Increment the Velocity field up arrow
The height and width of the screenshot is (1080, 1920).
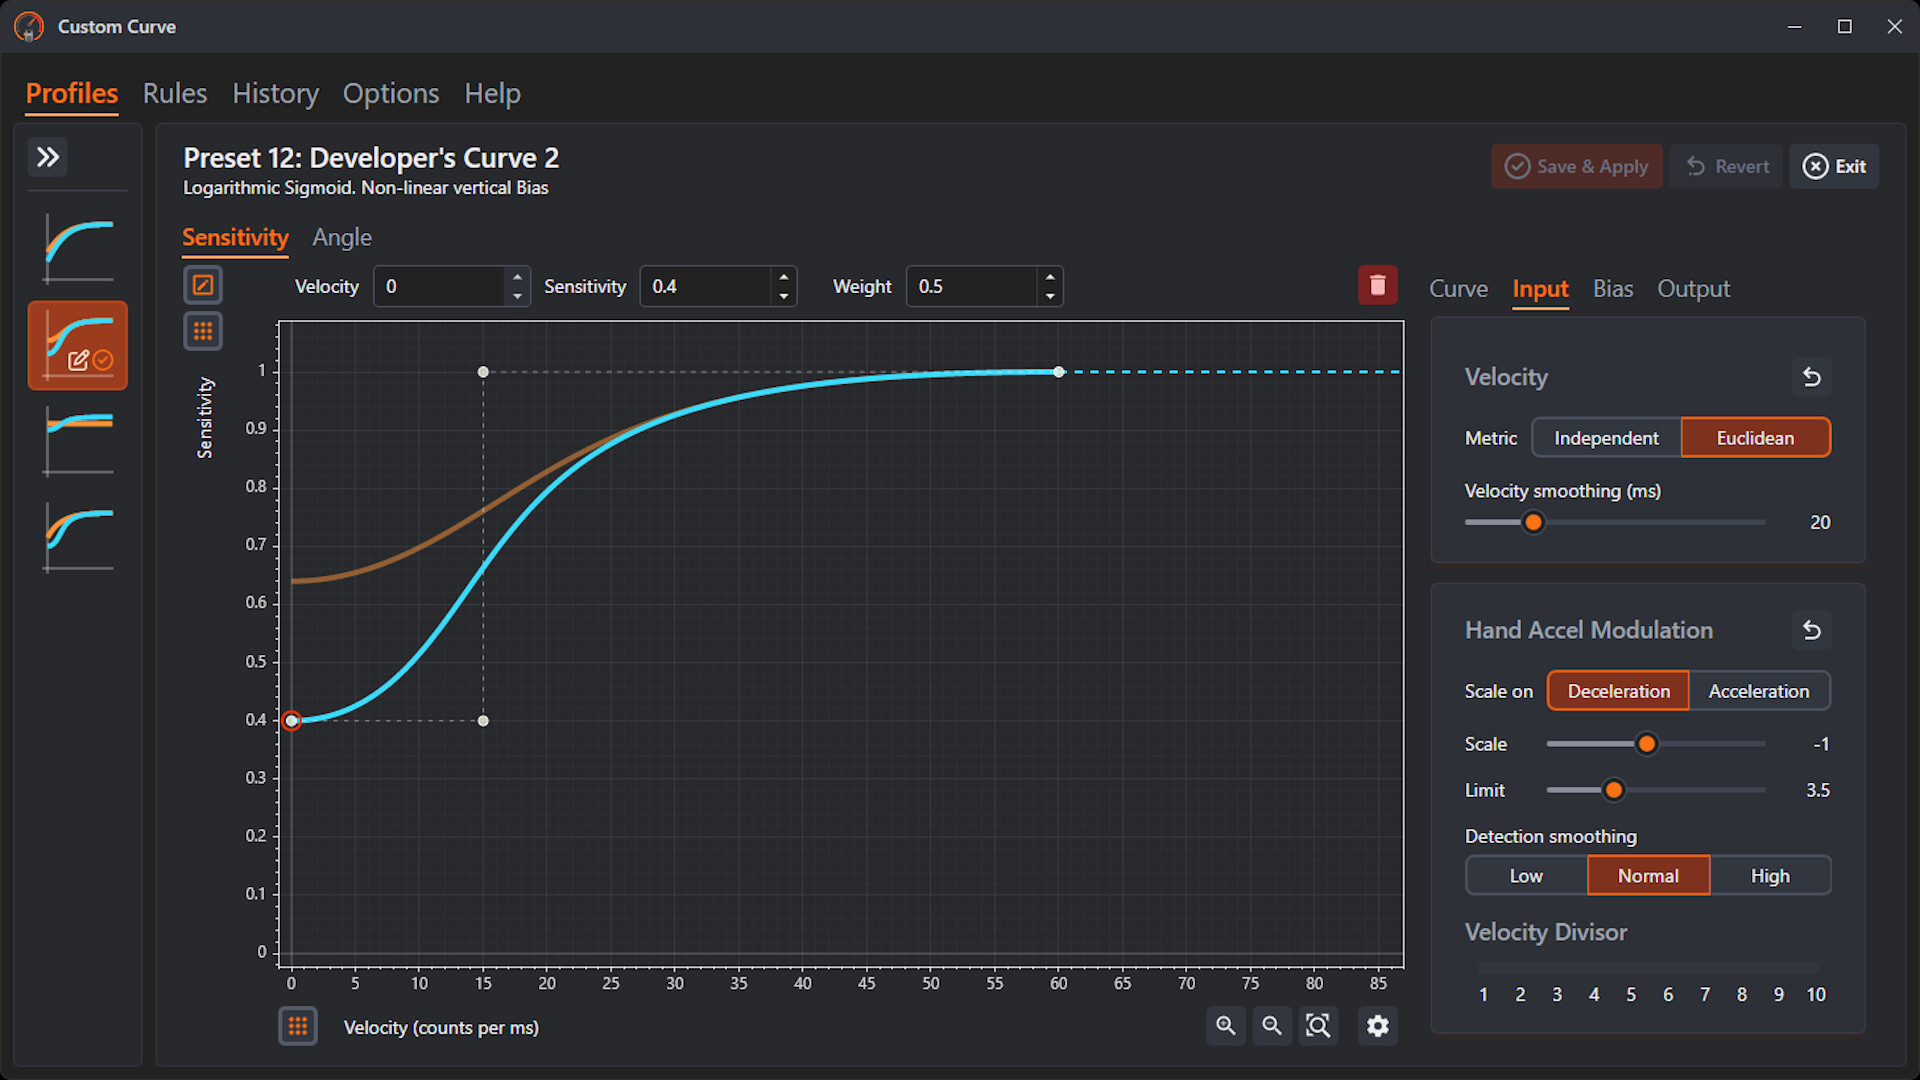517,277
